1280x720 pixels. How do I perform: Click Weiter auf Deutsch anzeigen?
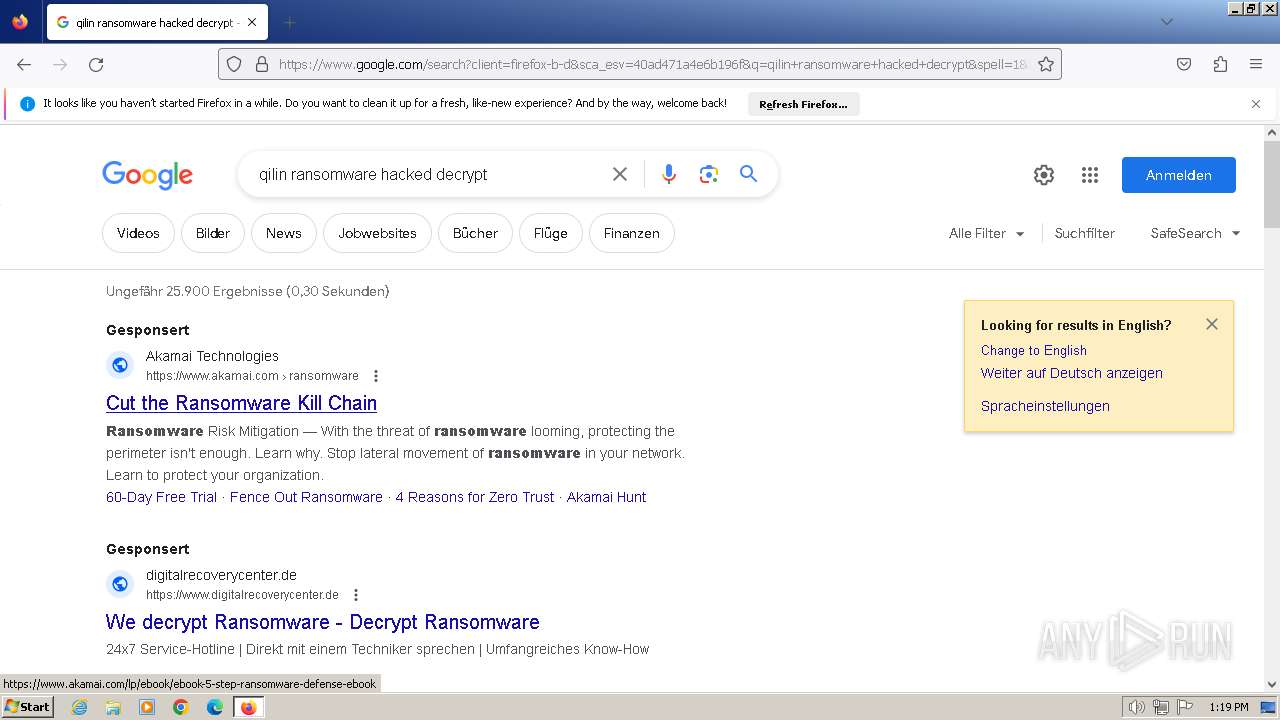click(x=1071, y=373)
